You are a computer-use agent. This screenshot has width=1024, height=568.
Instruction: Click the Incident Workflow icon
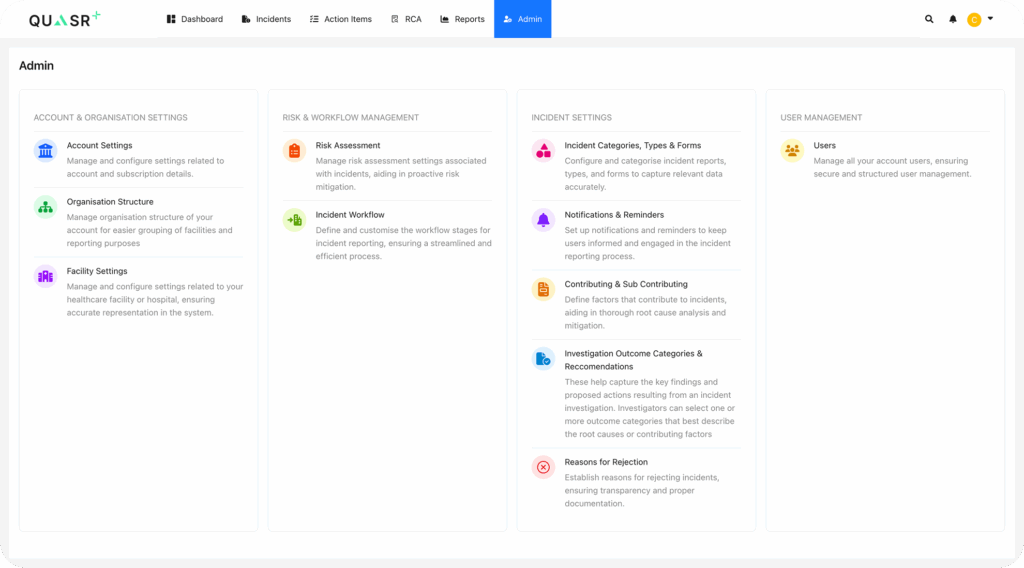[294, 220]
